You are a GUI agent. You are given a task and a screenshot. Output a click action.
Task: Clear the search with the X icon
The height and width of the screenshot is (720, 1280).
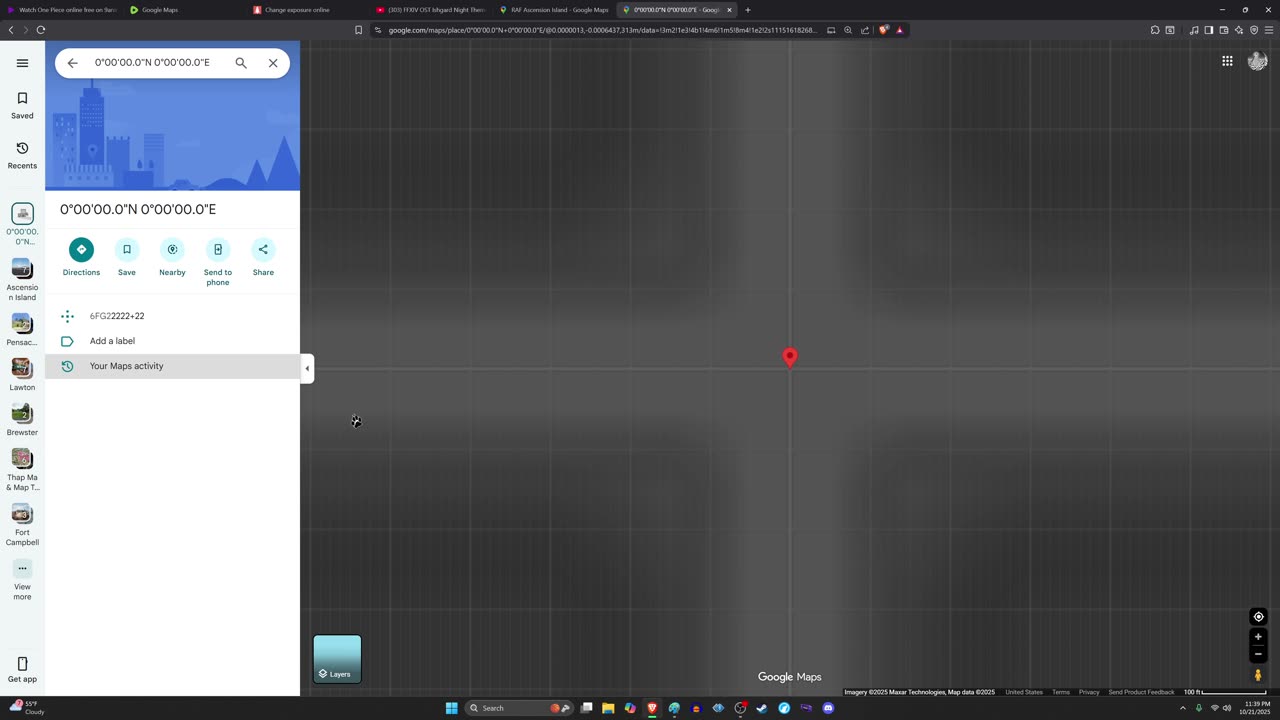(x=273, y=63)
